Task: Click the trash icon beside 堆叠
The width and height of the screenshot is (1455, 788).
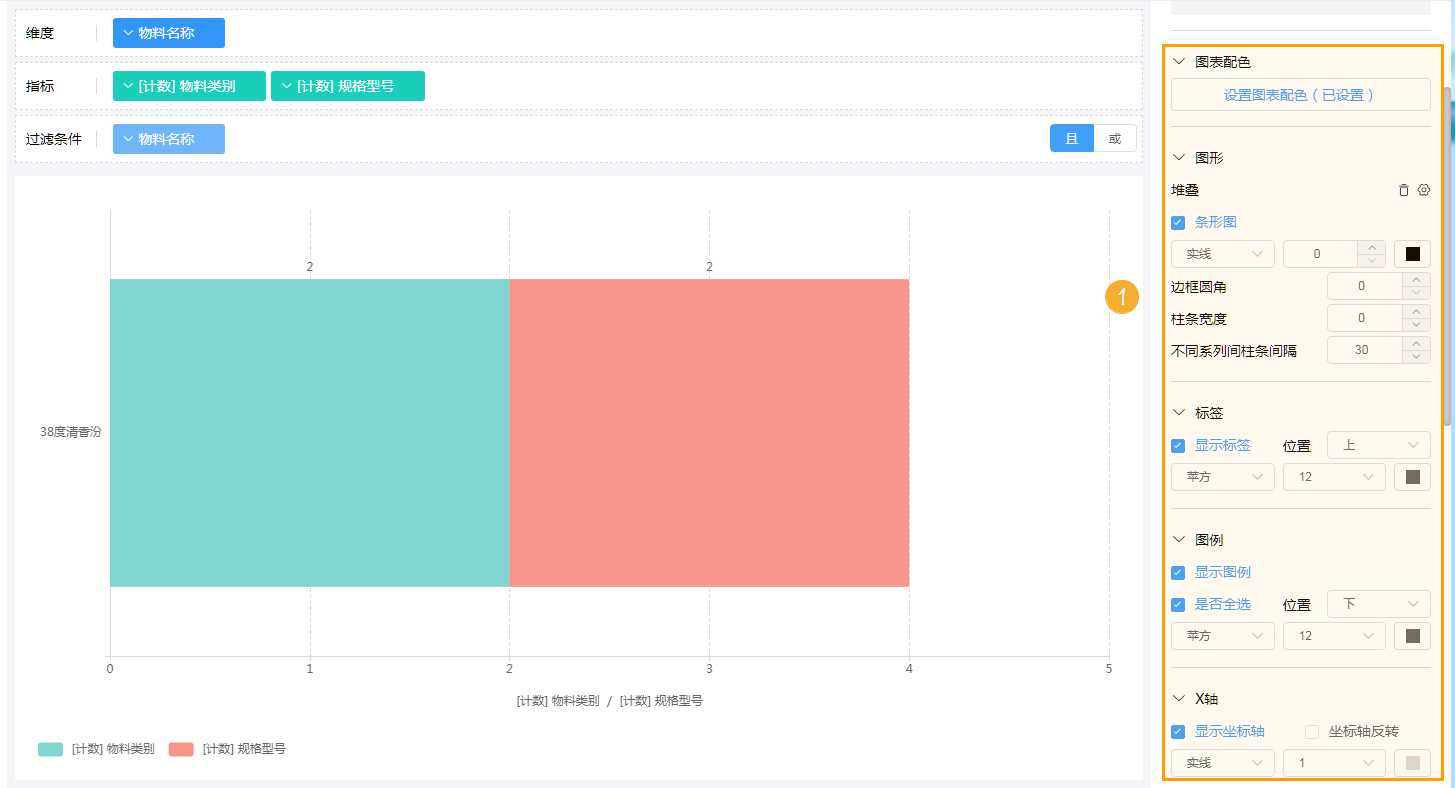Action: point(1403,190)
